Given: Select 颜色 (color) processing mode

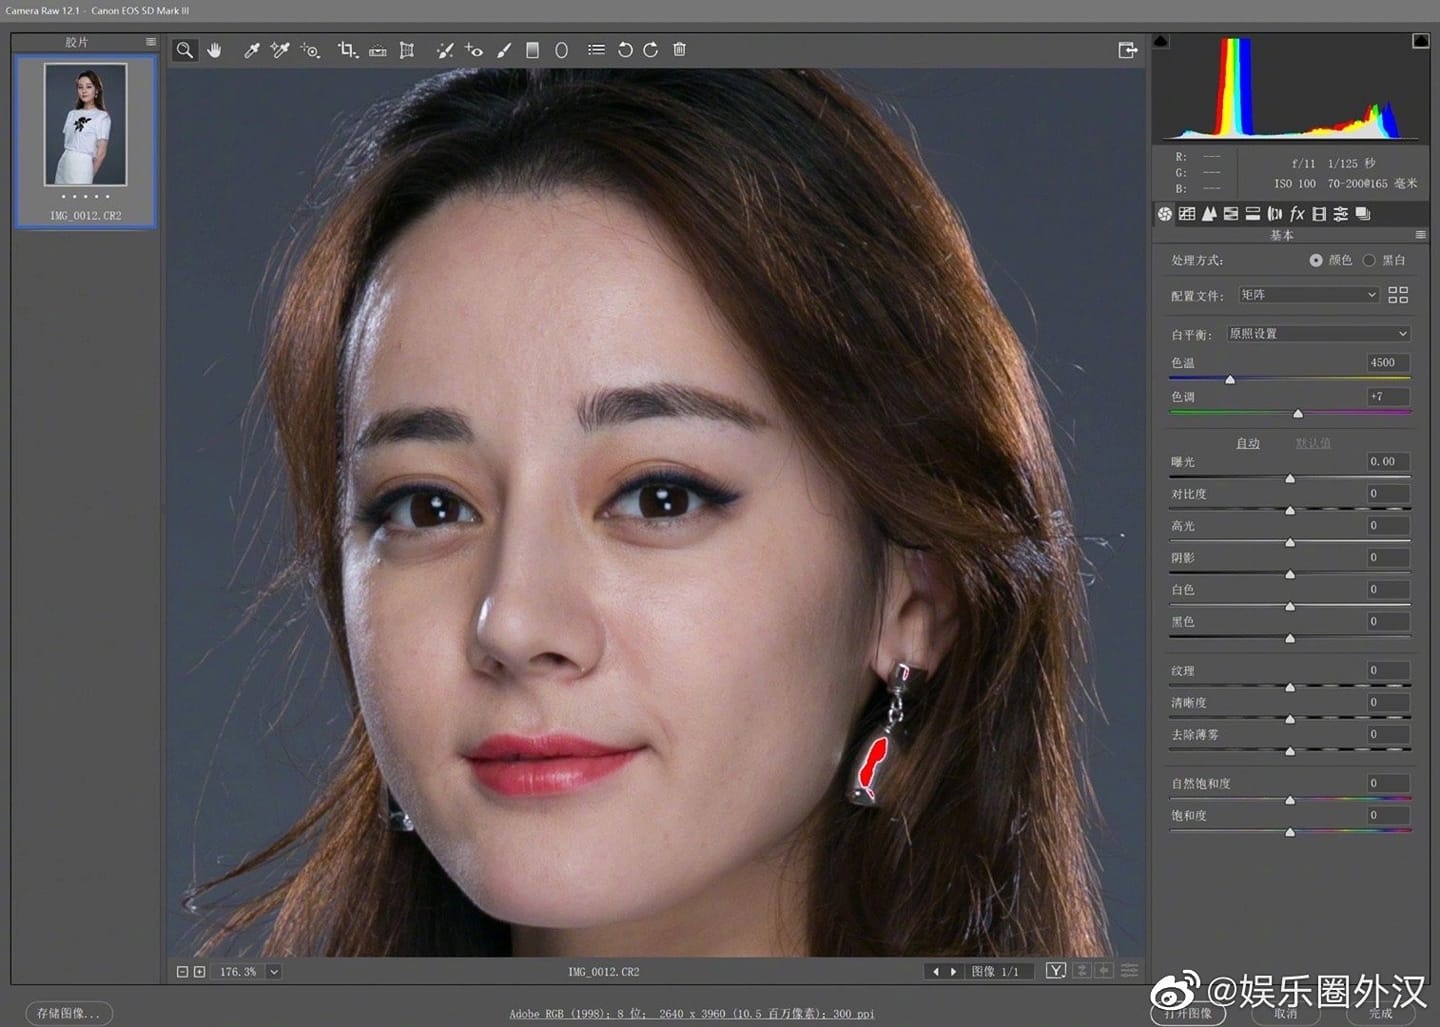Looking at the screenshot, I should [1316, 260].
